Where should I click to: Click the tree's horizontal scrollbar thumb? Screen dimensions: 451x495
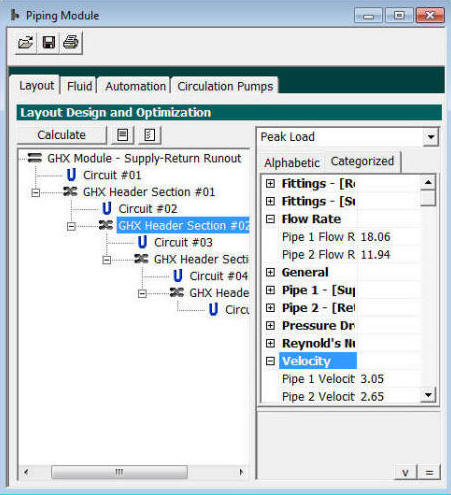tap(119, 472)
